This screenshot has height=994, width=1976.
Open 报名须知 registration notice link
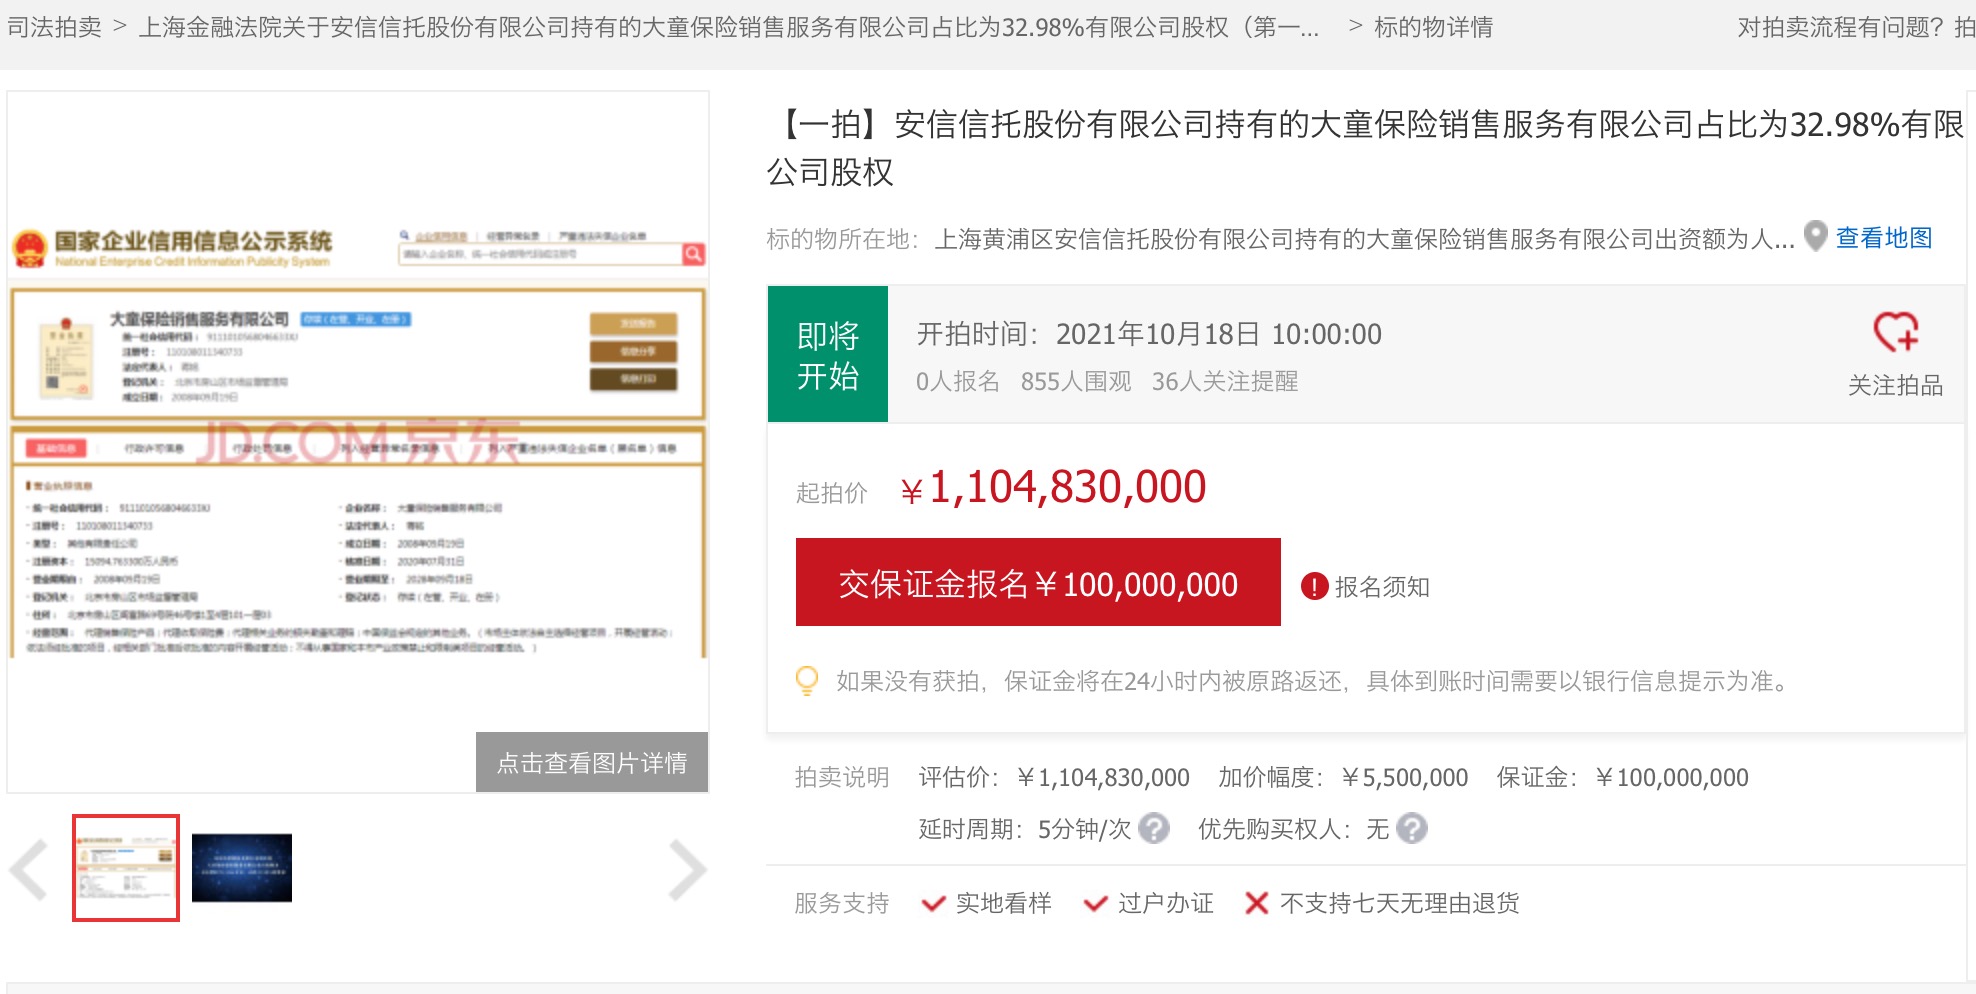[x=1381, y=587]
